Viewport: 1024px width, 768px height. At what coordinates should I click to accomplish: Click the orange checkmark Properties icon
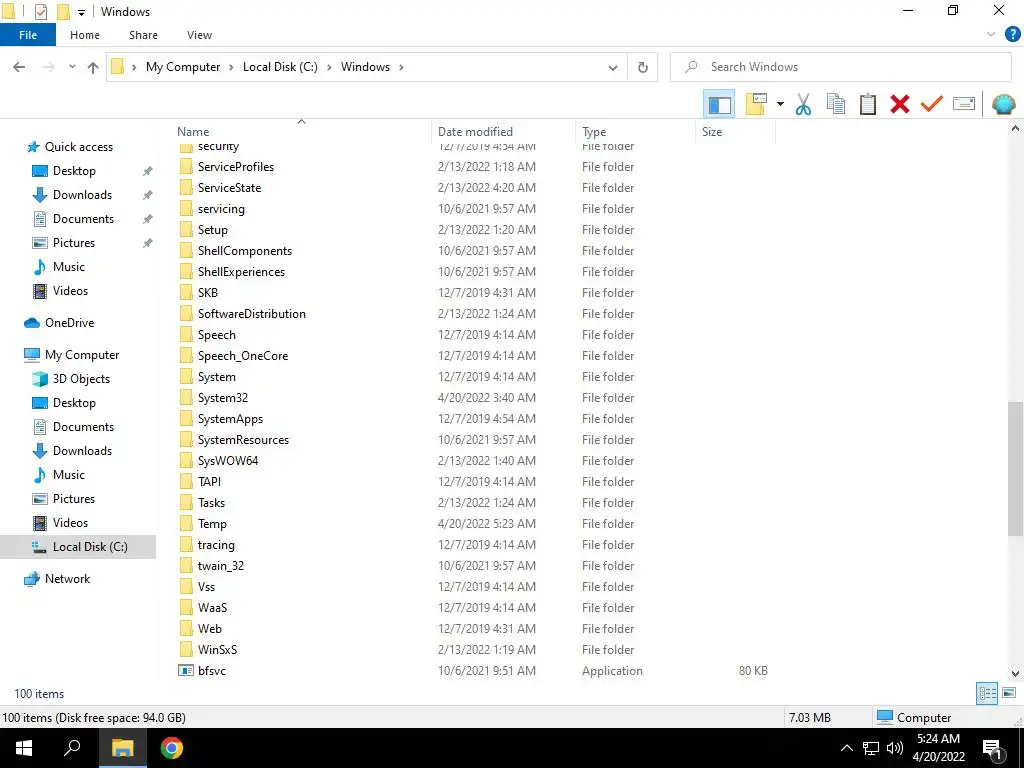click(x=931, y=104)
